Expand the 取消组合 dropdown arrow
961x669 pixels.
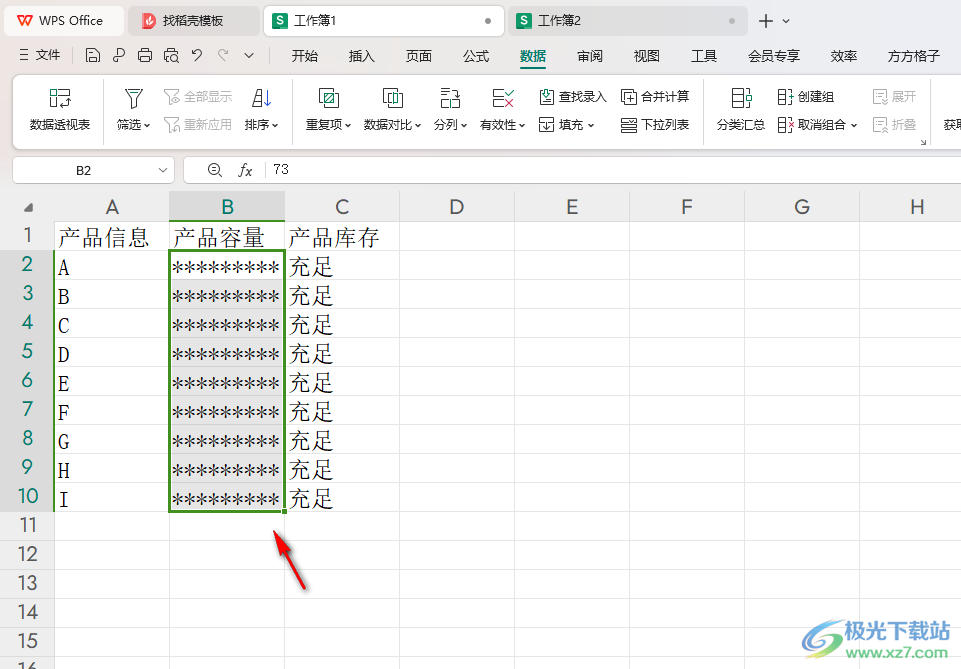coord(854,126)
